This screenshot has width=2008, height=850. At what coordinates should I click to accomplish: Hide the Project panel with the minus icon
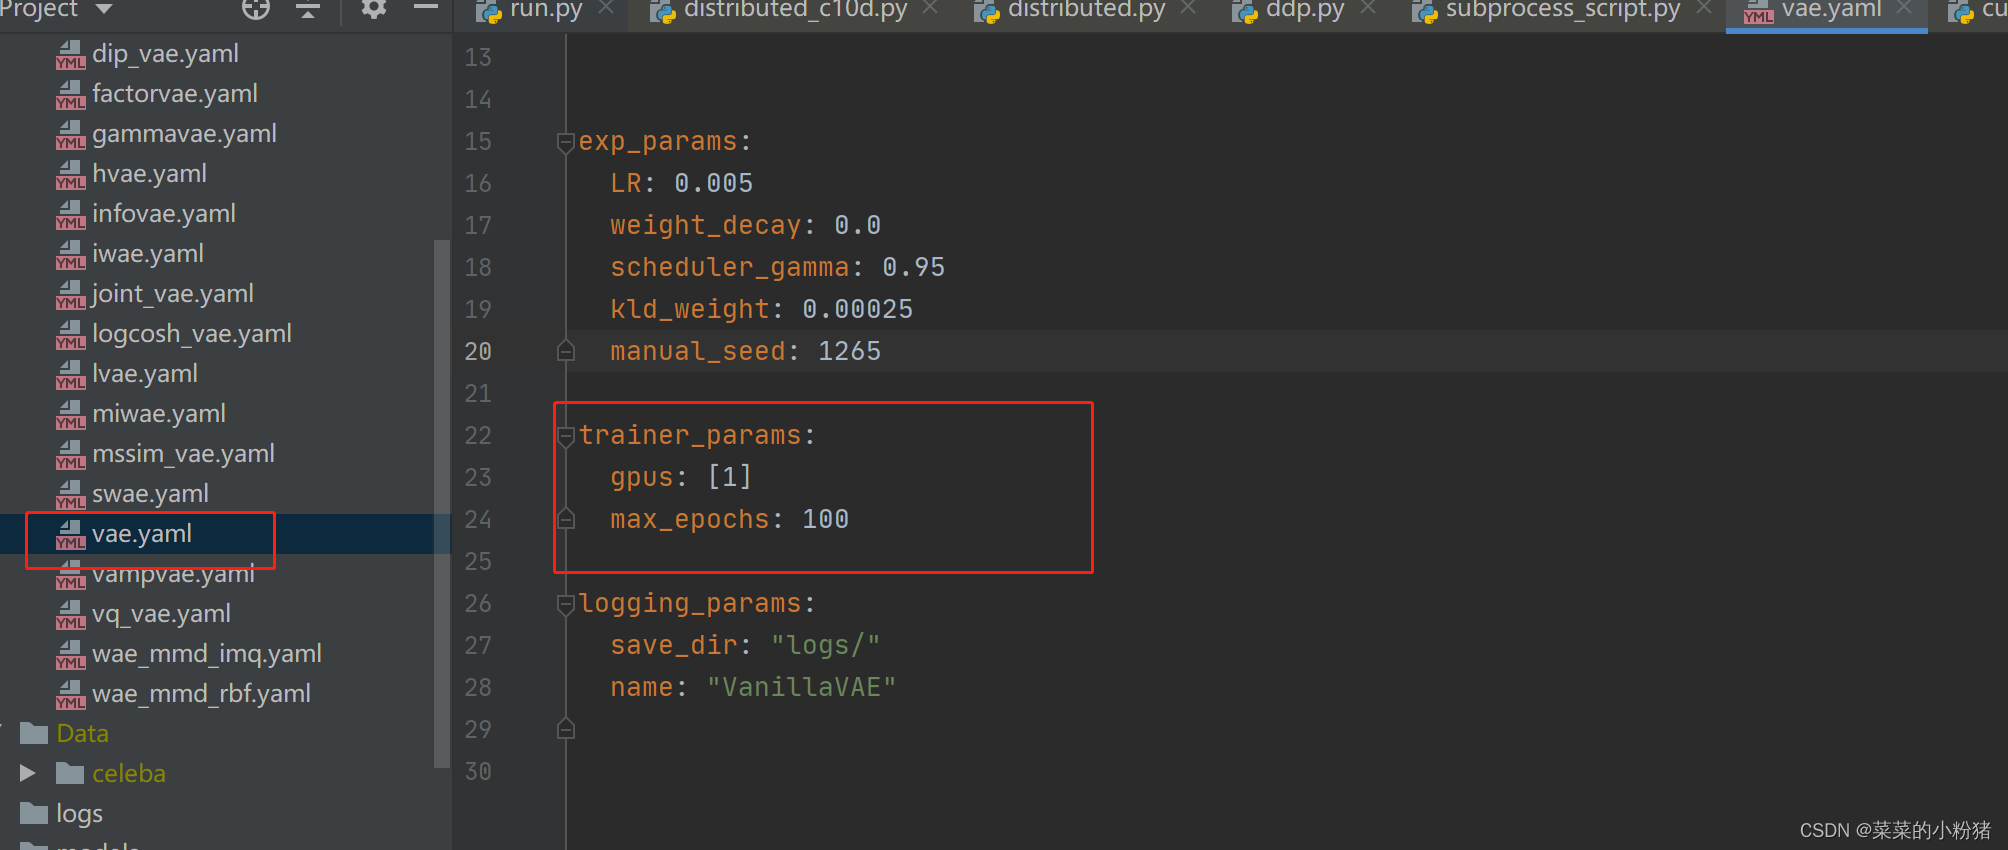click(x=426, y=8)
